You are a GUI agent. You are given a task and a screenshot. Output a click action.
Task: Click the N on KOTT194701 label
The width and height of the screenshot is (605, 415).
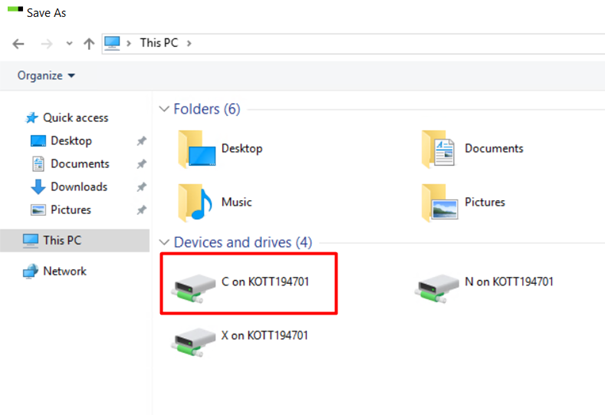pos(509,282)
